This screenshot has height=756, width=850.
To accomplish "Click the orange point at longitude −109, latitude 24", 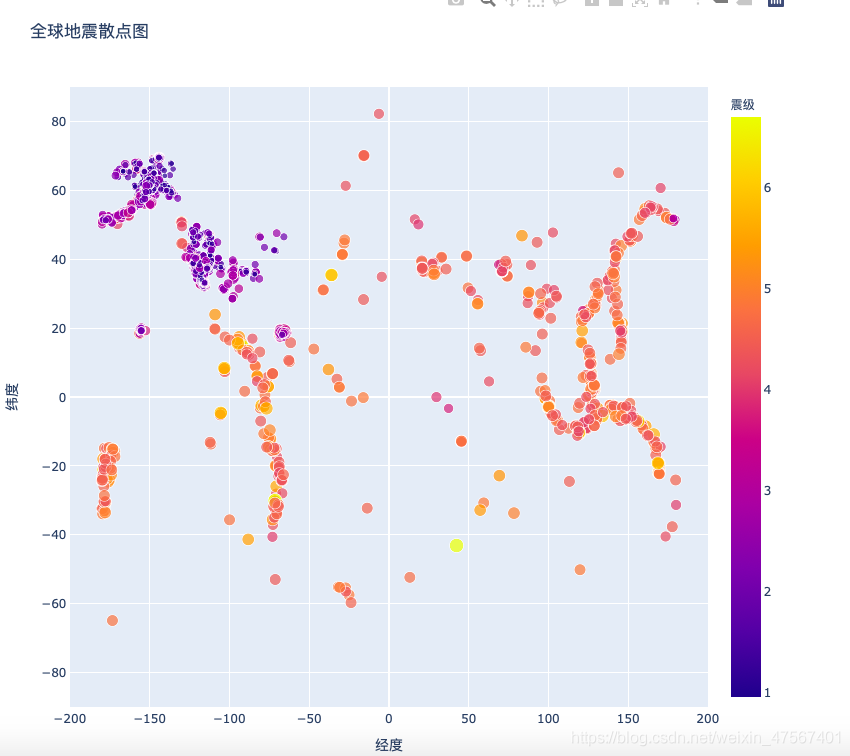I will [x=215, y=314].
